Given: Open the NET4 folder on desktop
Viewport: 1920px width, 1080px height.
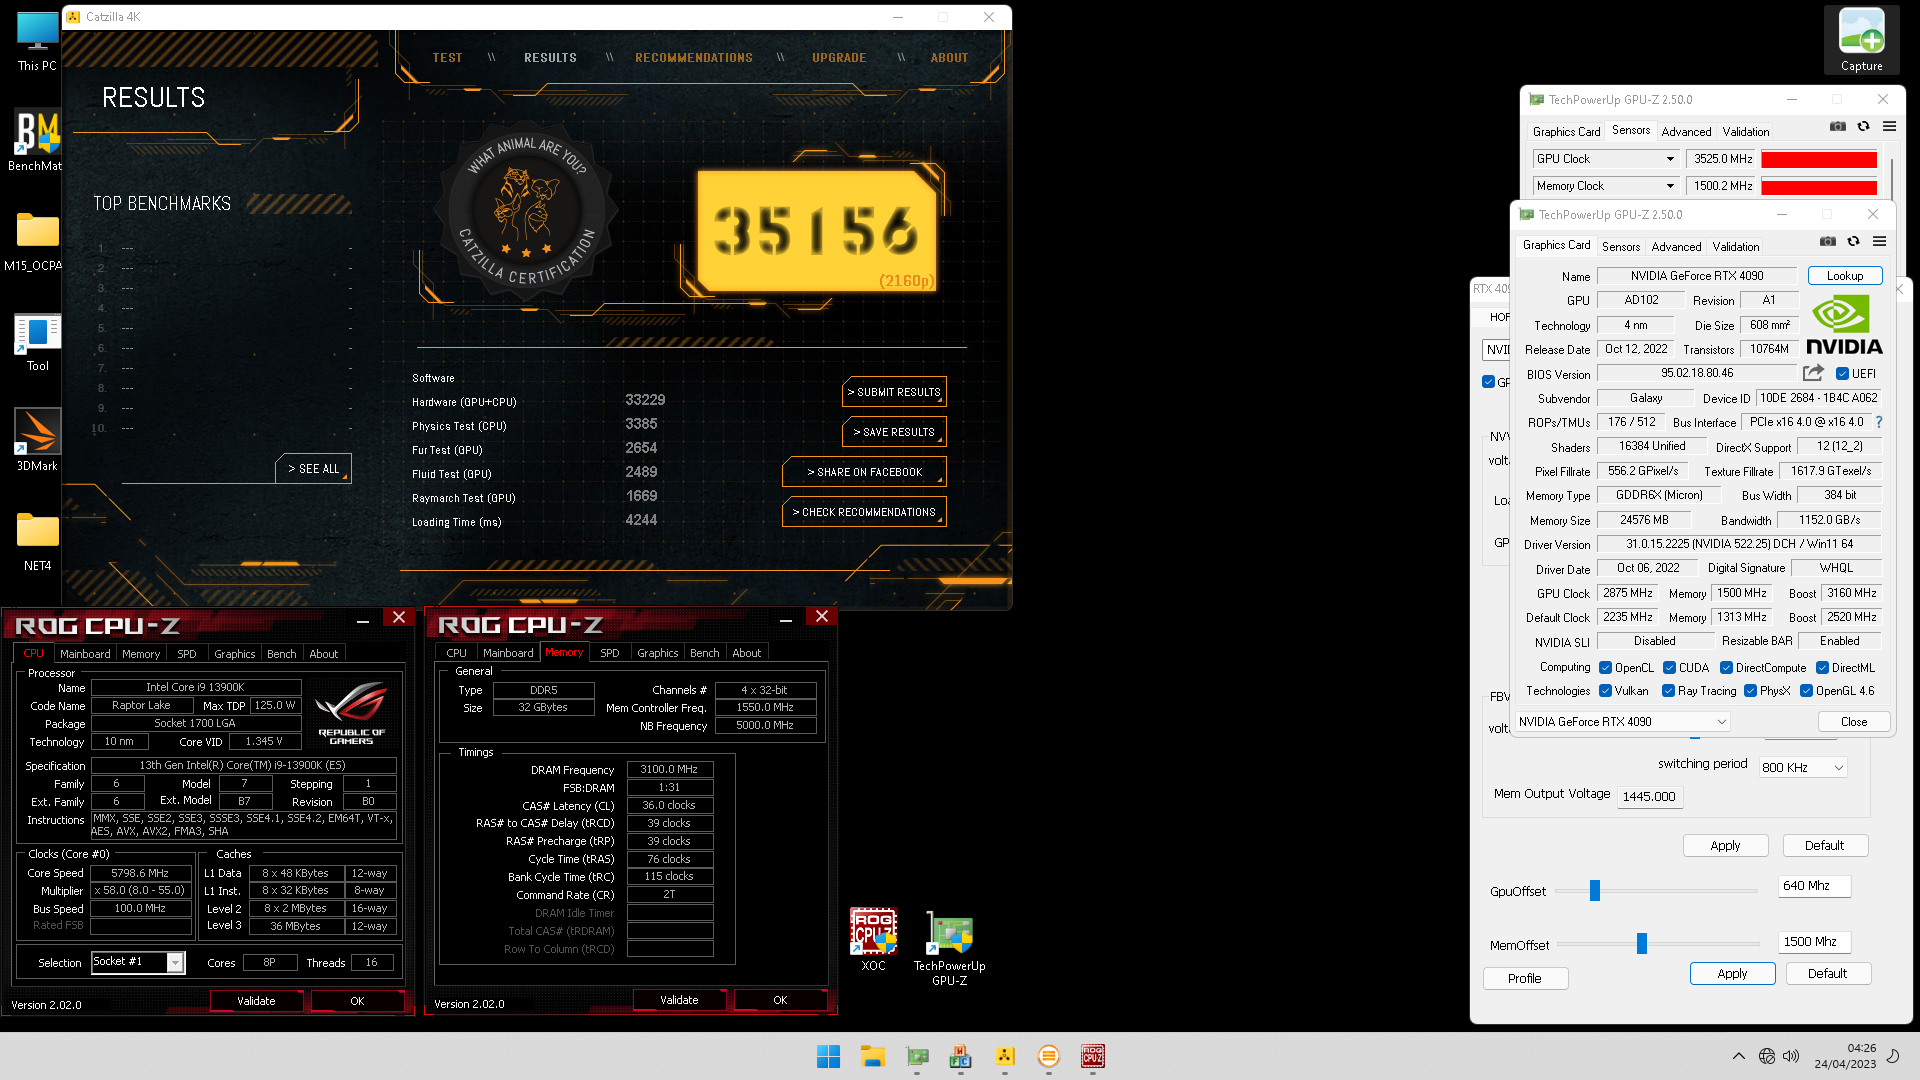Looking at the screenshot, I should pos(37,541).
